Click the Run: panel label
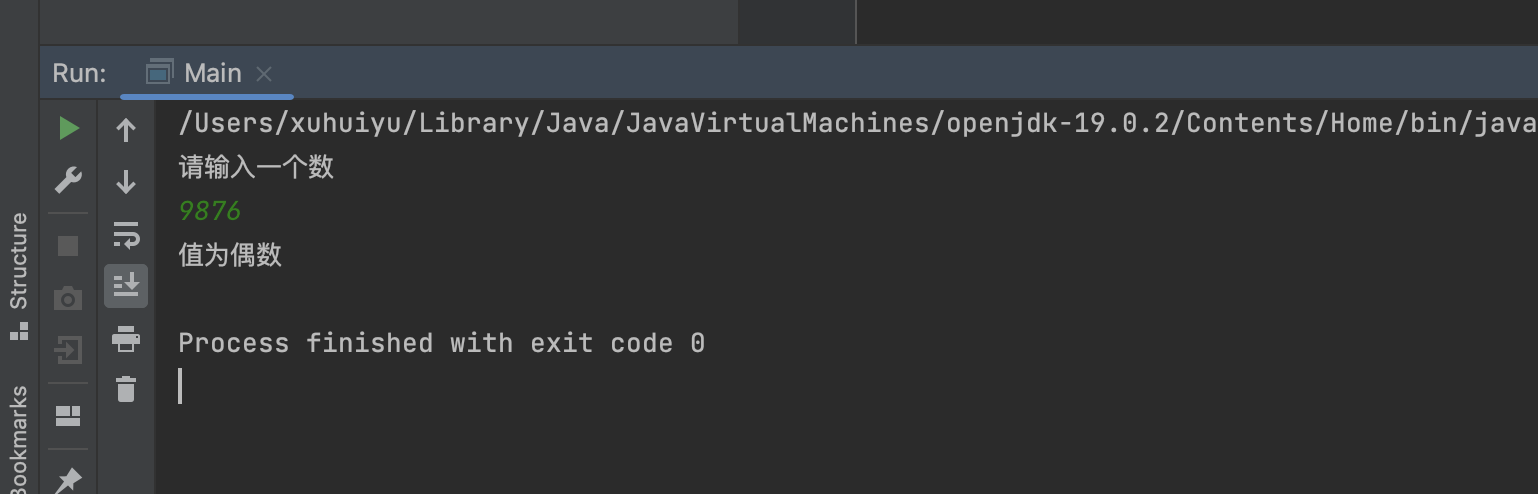 79,73
